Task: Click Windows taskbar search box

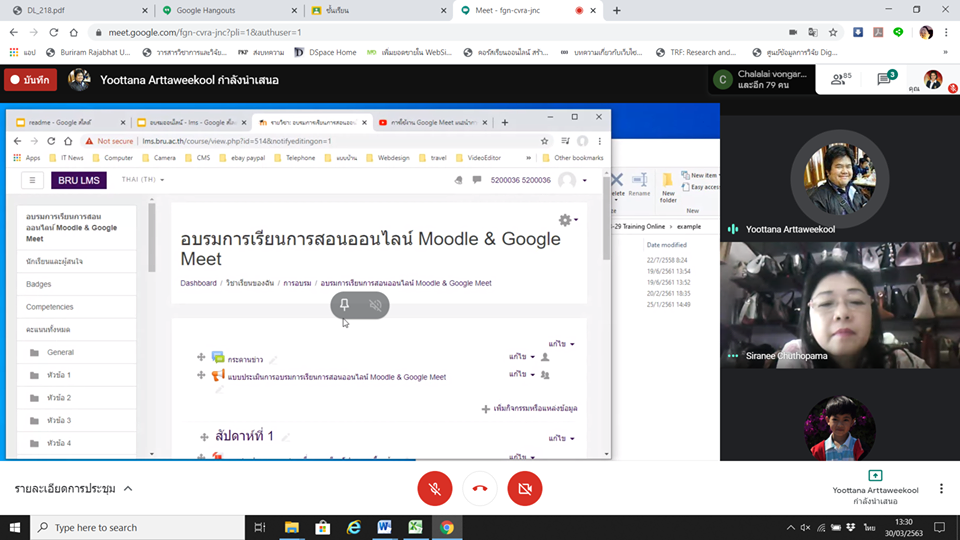Action: click(137, 527)
